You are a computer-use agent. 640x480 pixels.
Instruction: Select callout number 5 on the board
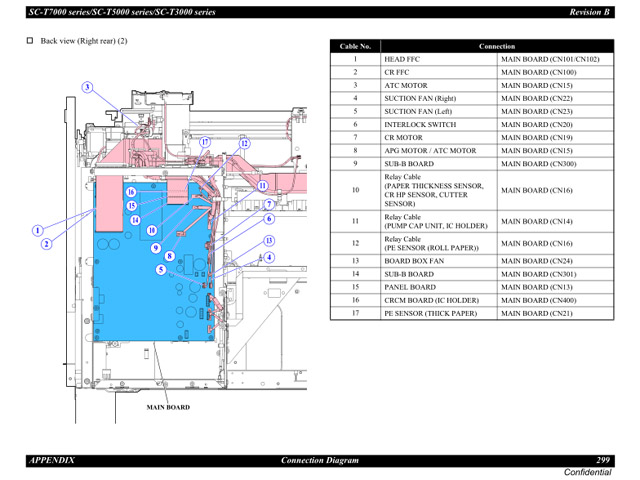160,269
